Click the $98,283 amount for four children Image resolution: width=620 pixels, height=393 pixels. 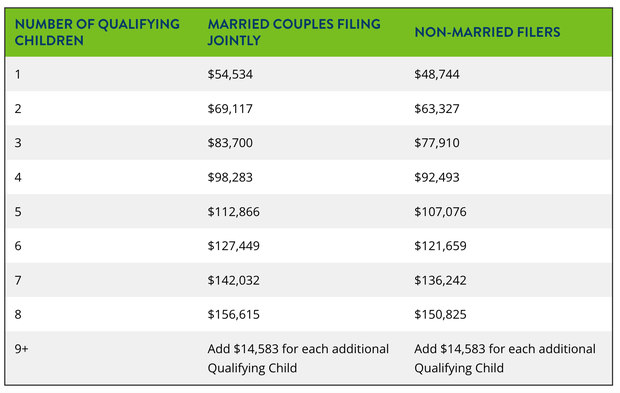pos(230,177)
